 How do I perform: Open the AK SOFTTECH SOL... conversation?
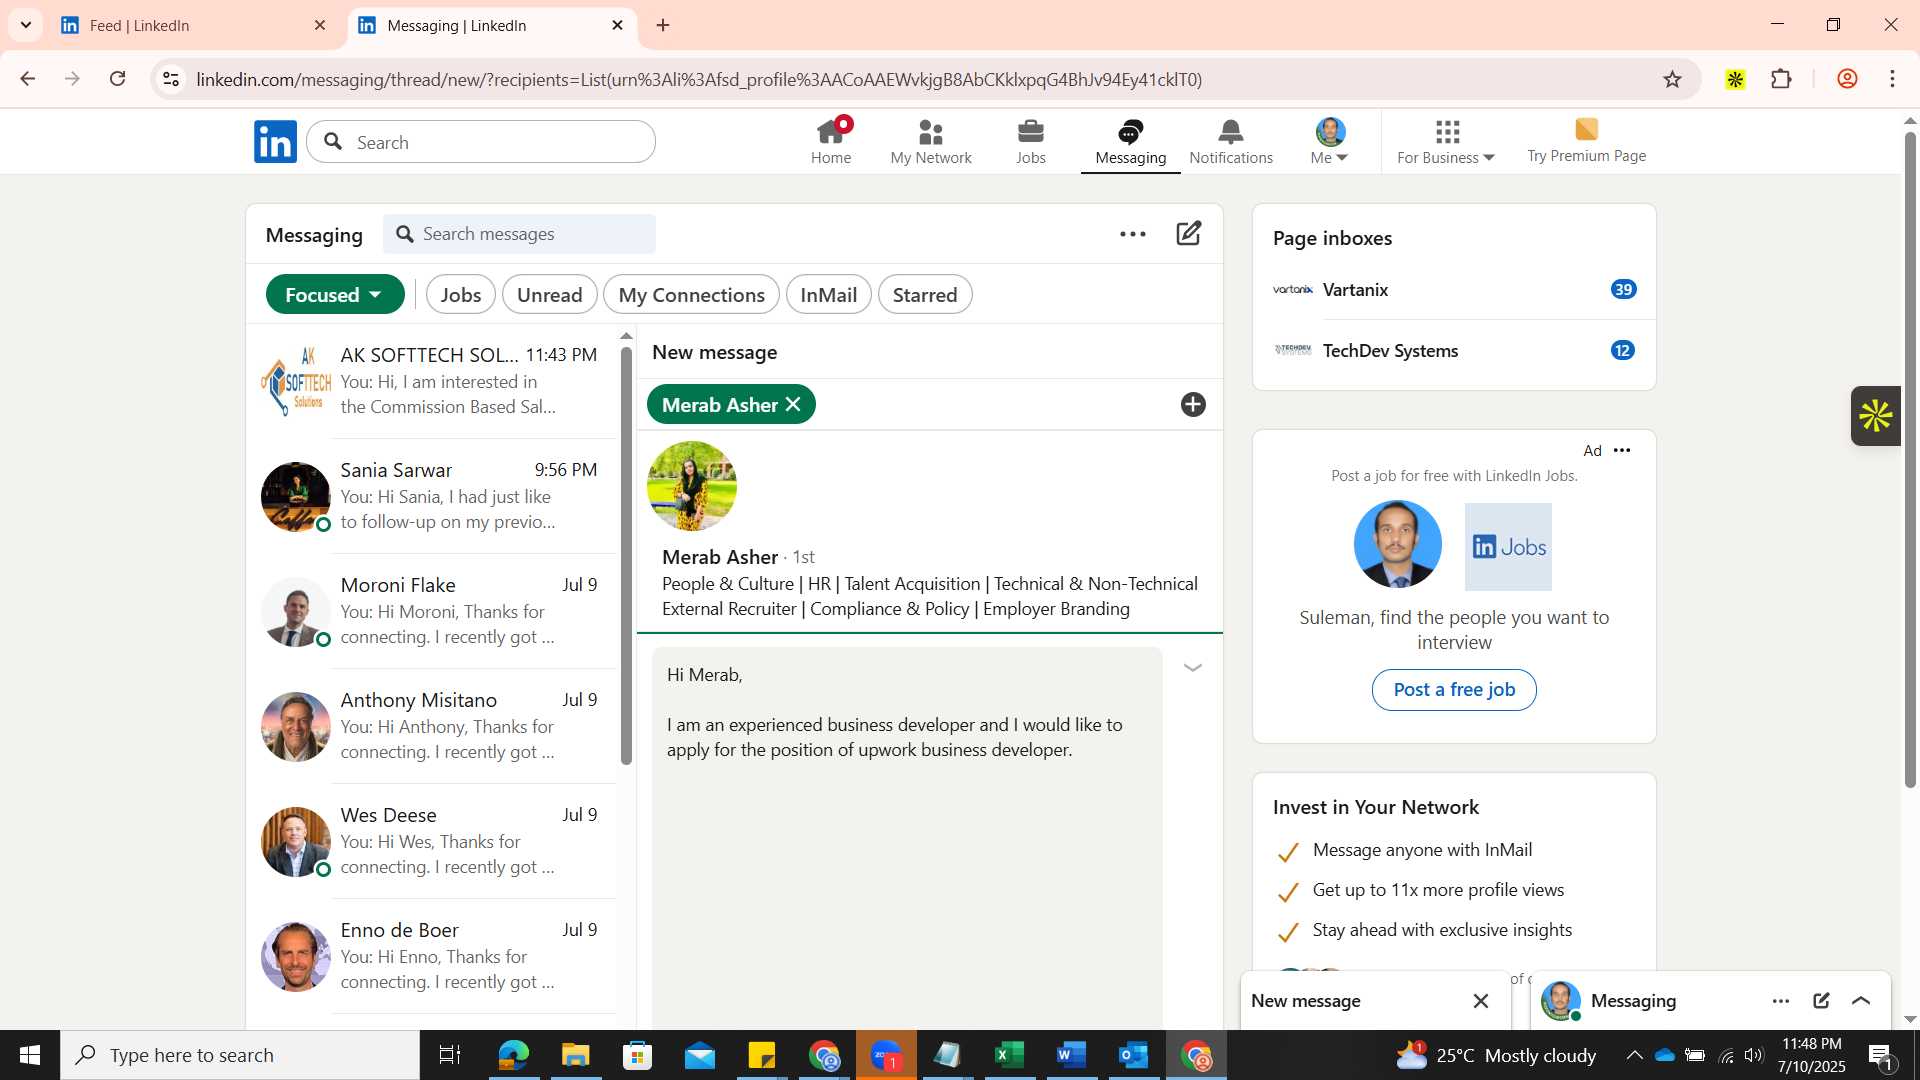(x=432, y=382)
